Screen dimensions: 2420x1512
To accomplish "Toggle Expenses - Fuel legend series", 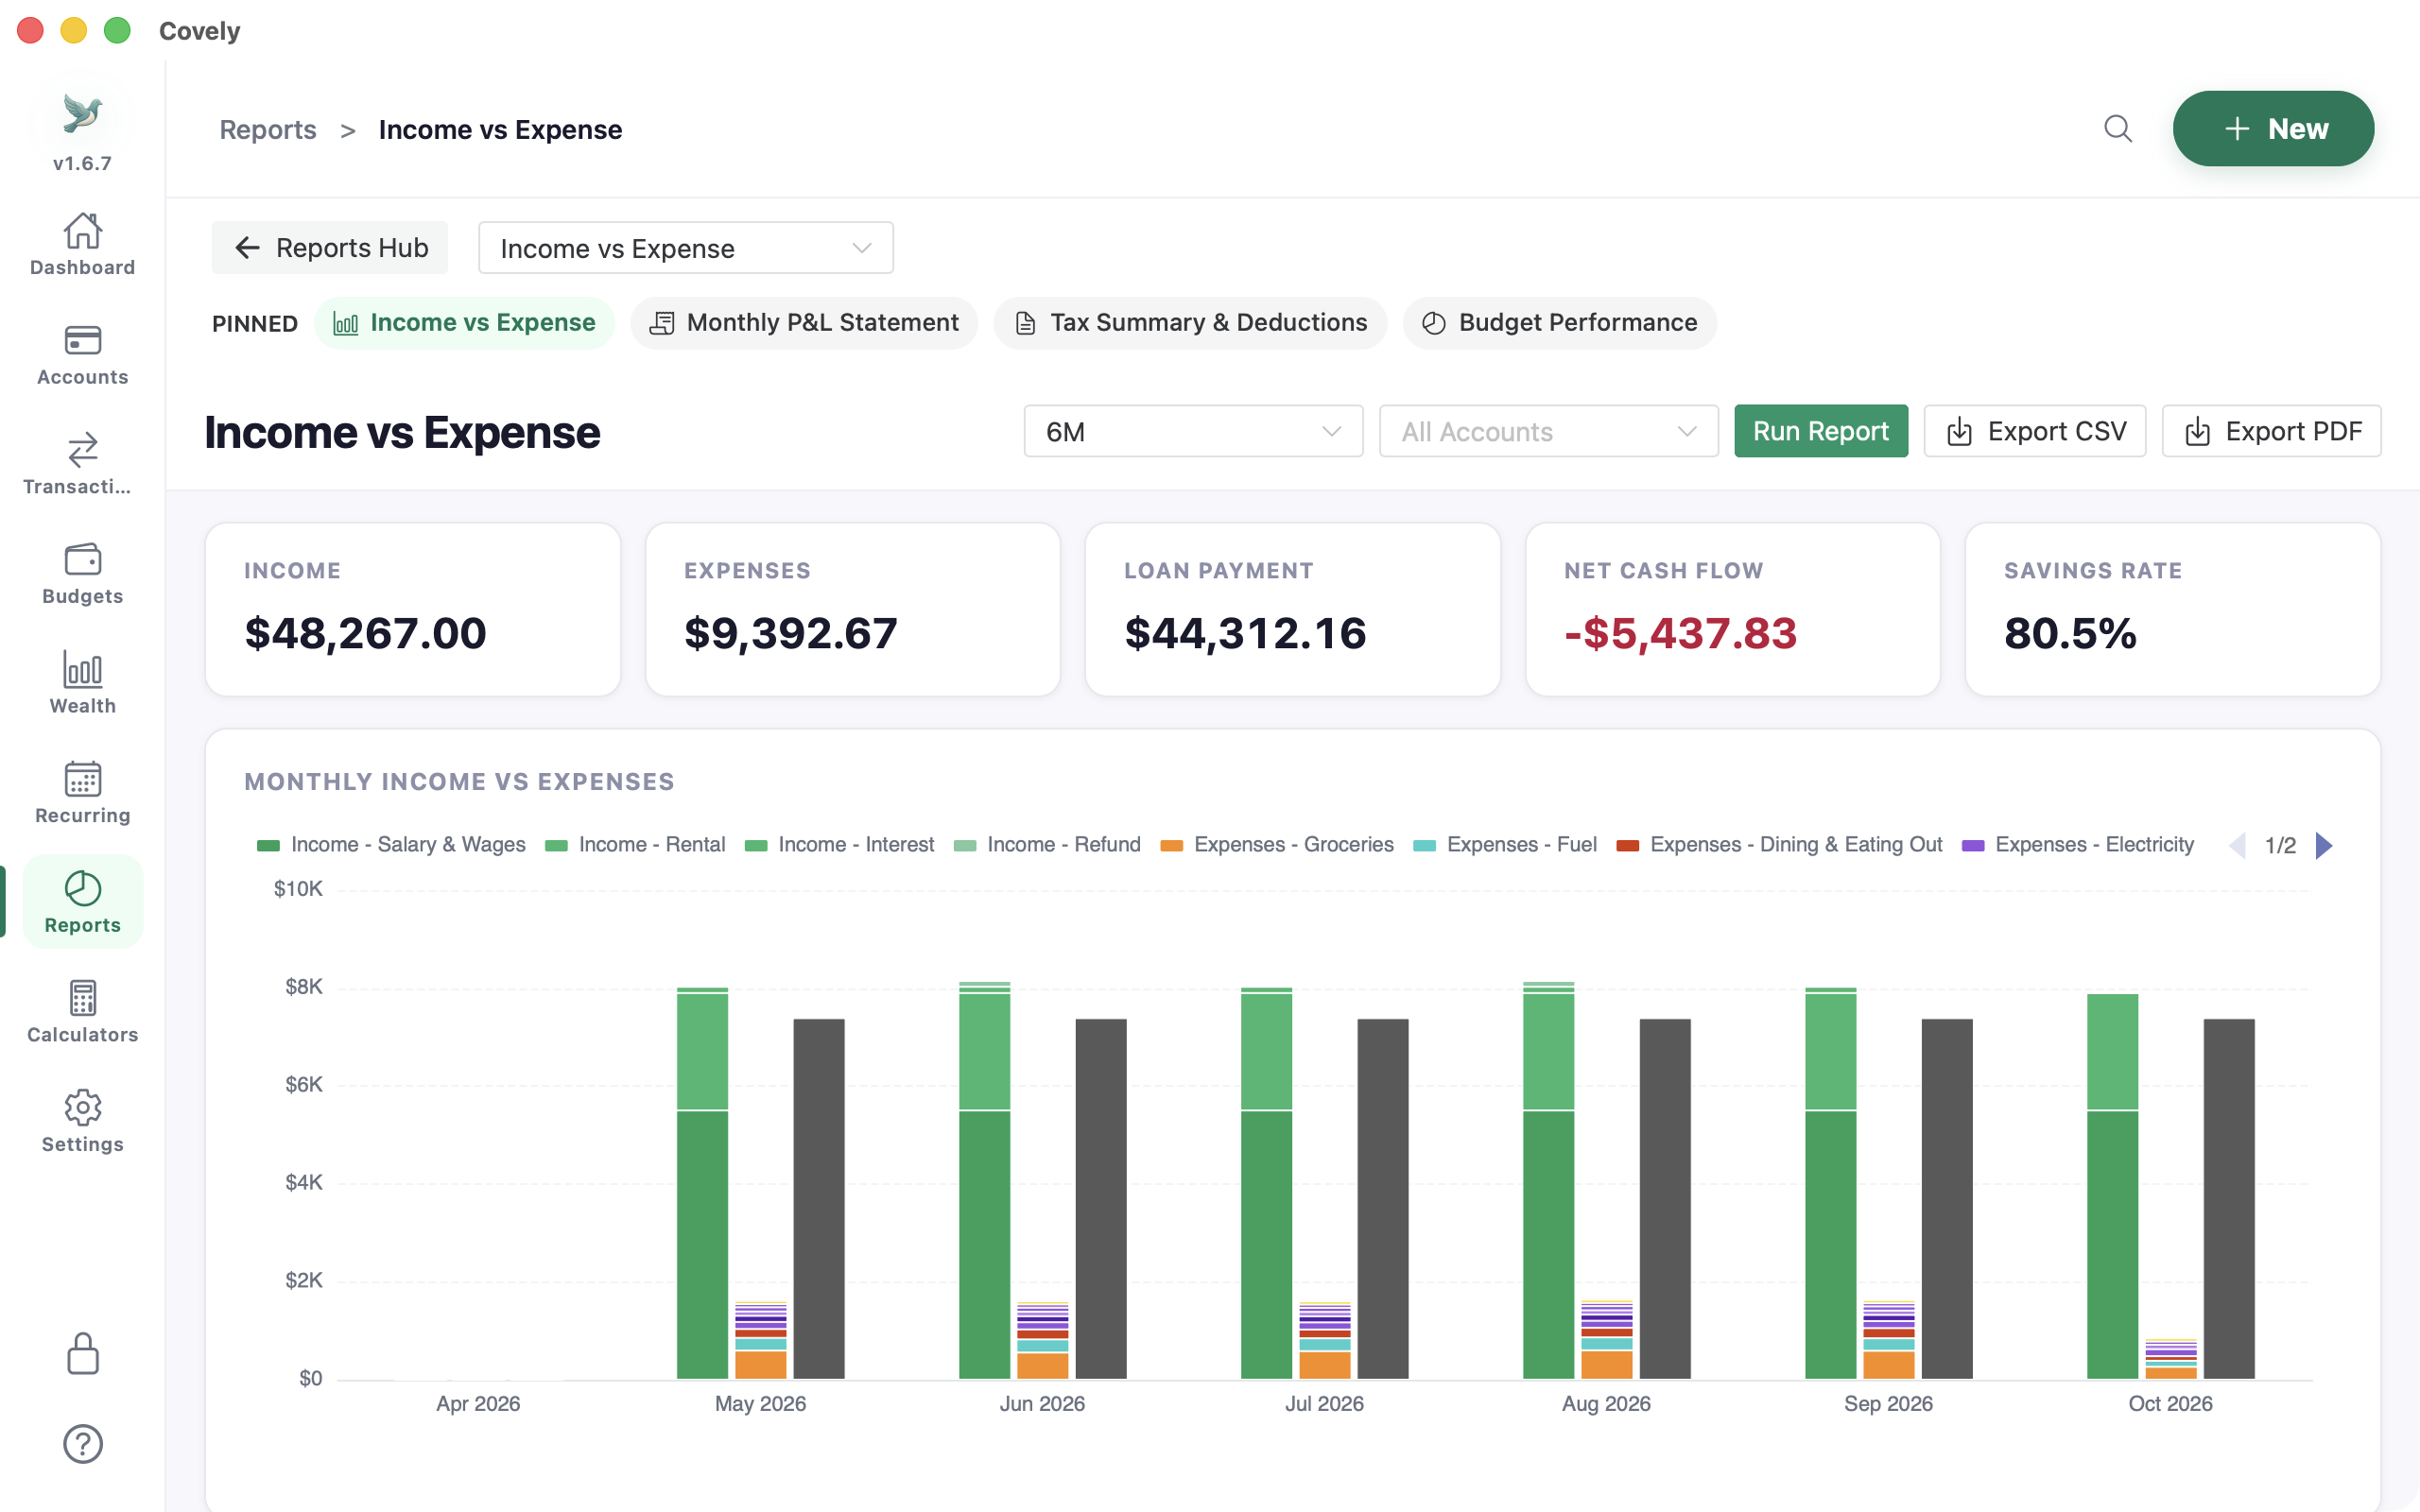I will point(1505,845).
